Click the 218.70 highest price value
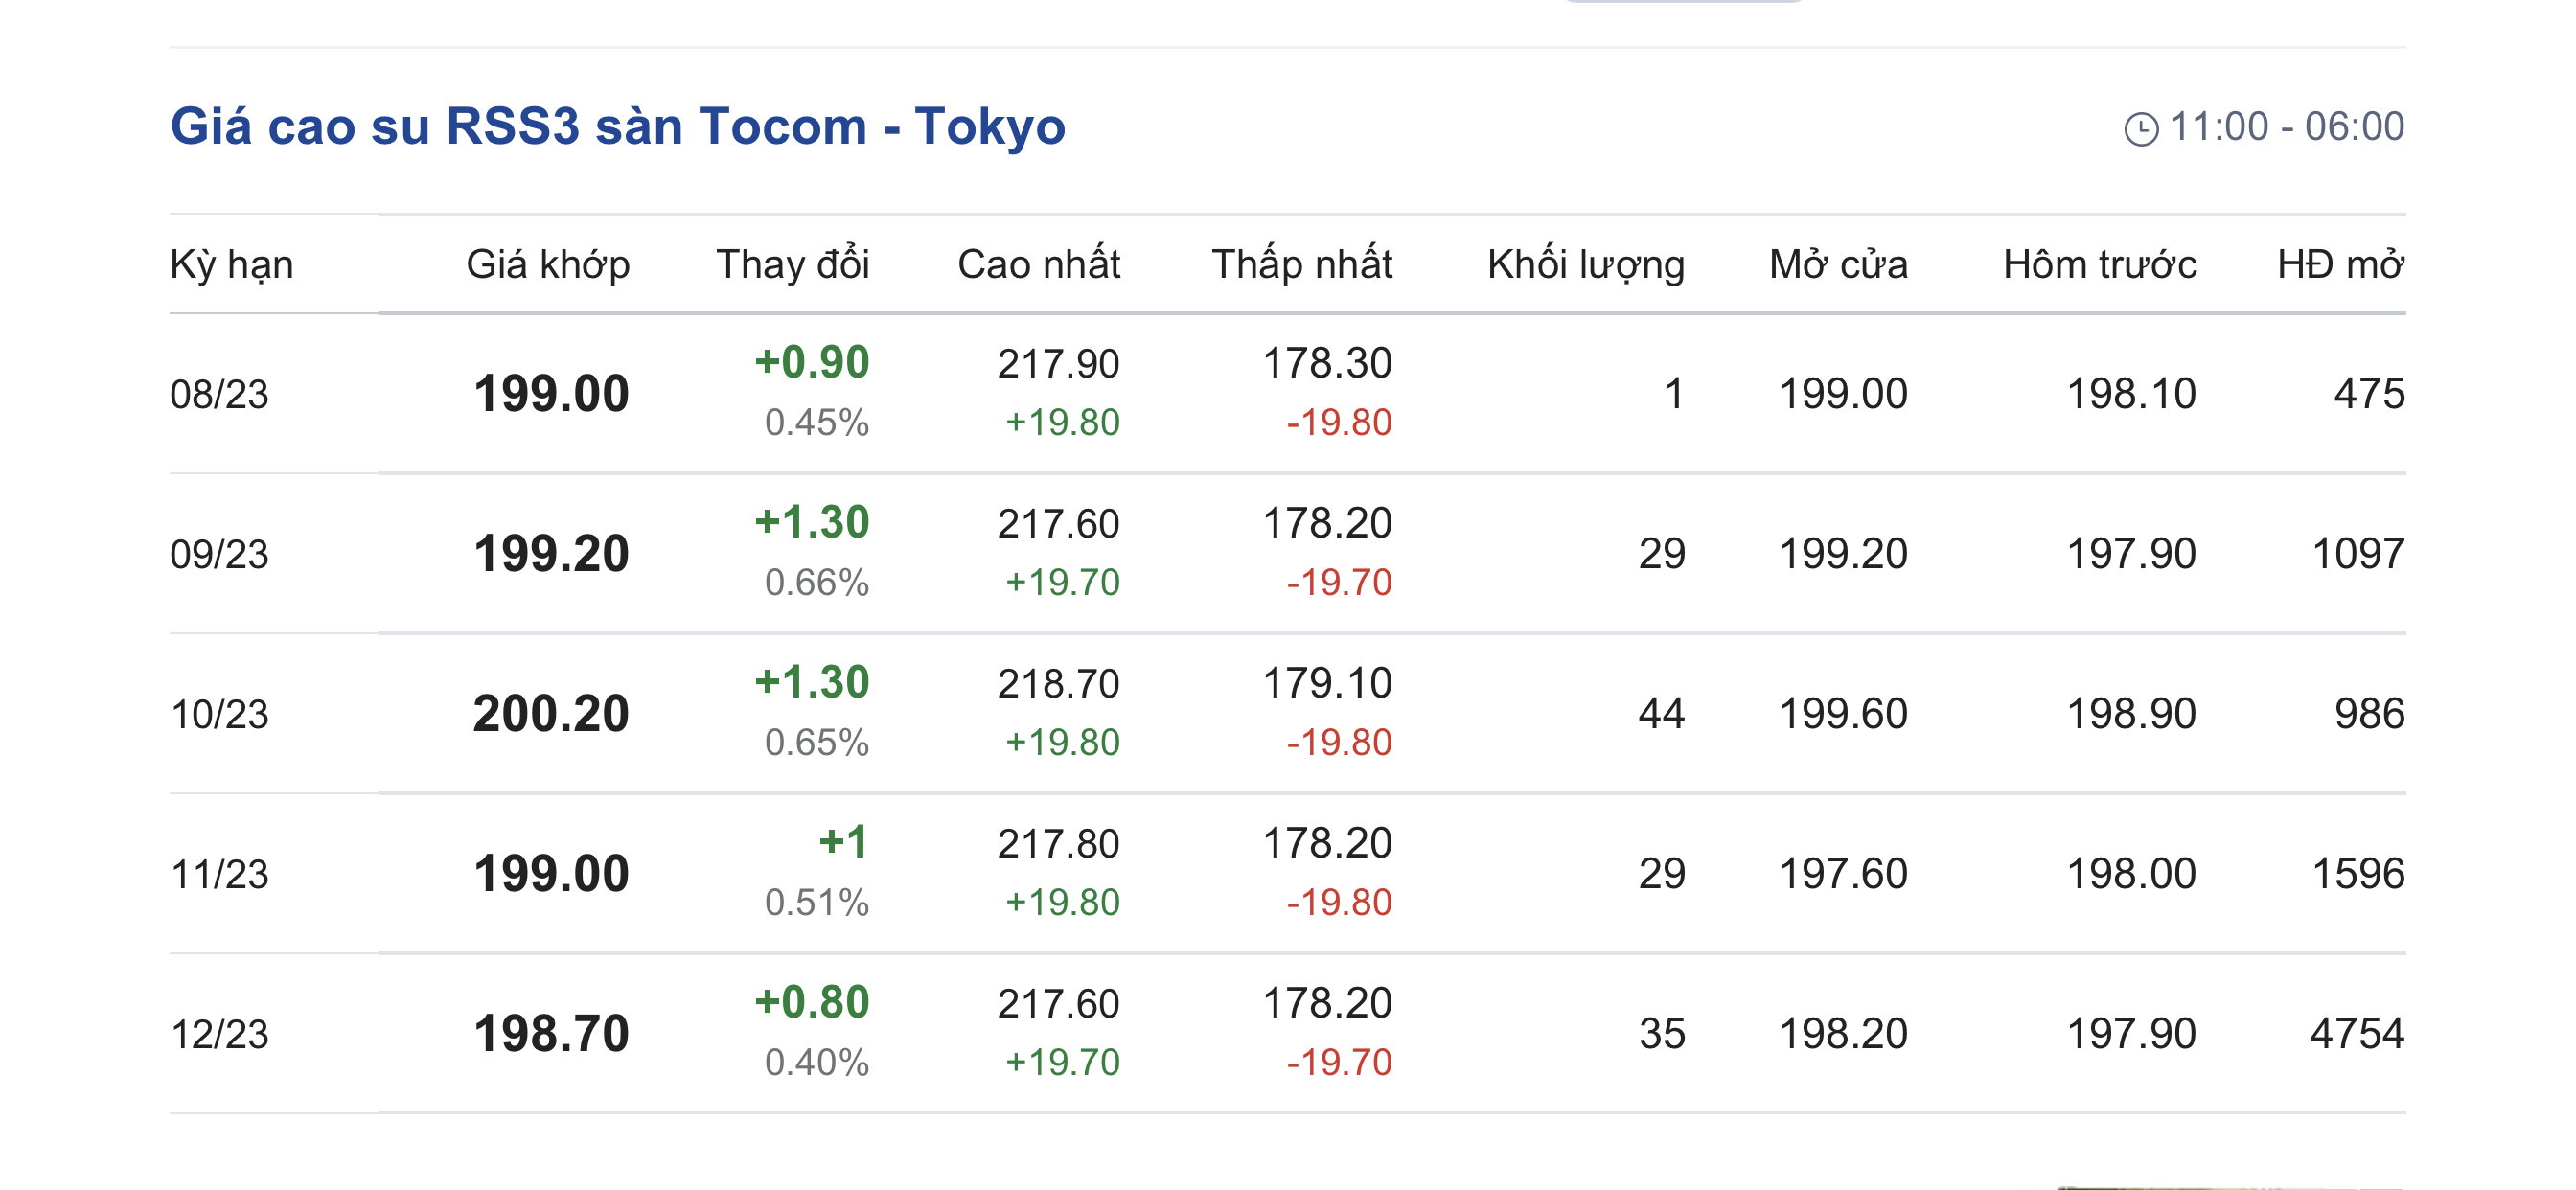2576x1190 pixels. tap(1058, 684)
